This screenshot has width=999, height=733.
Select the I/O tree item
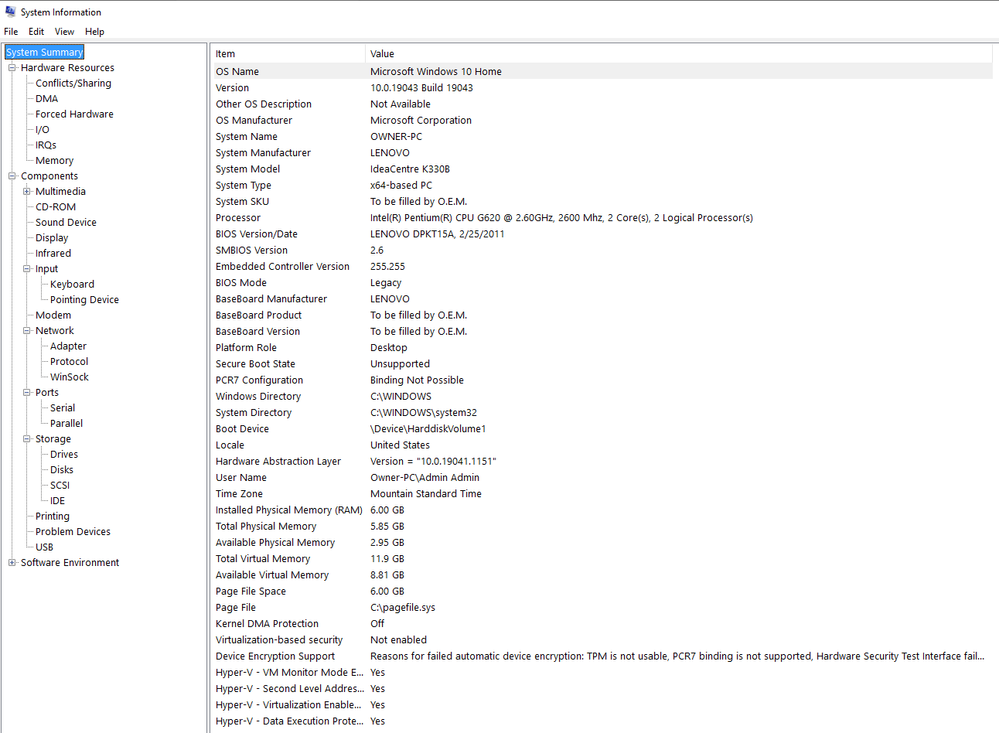tap(42, 129)
